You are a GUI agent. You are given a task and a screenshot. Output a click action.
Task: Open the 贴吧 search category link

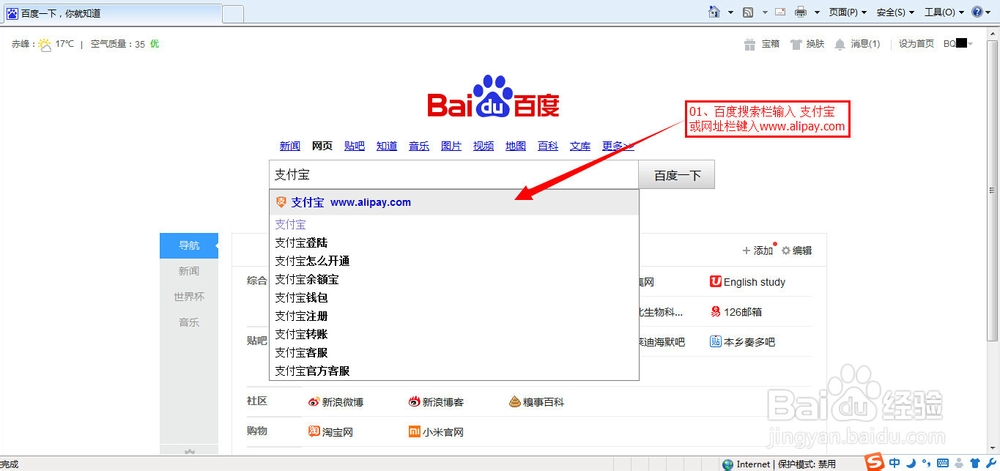click(x=354, y=146)
